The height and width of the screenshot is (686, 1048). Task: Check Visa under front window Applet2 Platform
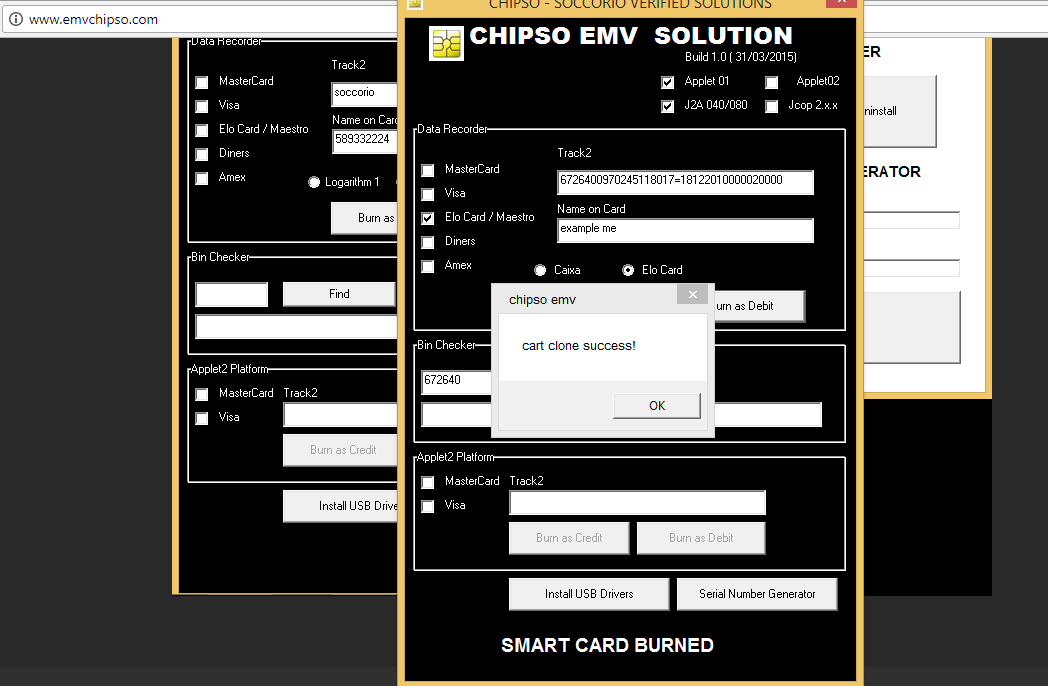point(428,507)
